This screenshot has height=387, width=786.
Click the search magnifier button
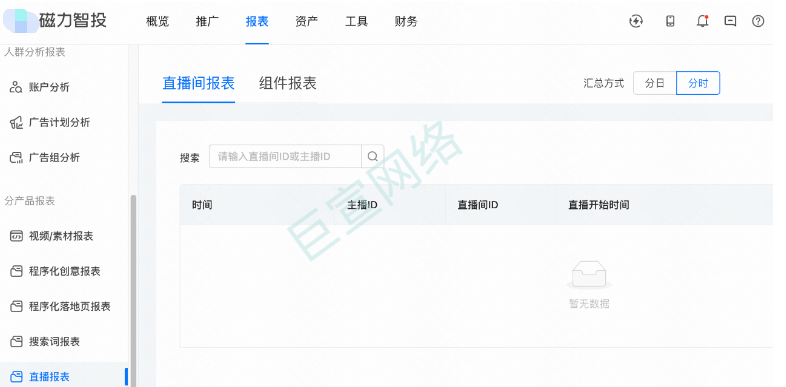[372, 156]
